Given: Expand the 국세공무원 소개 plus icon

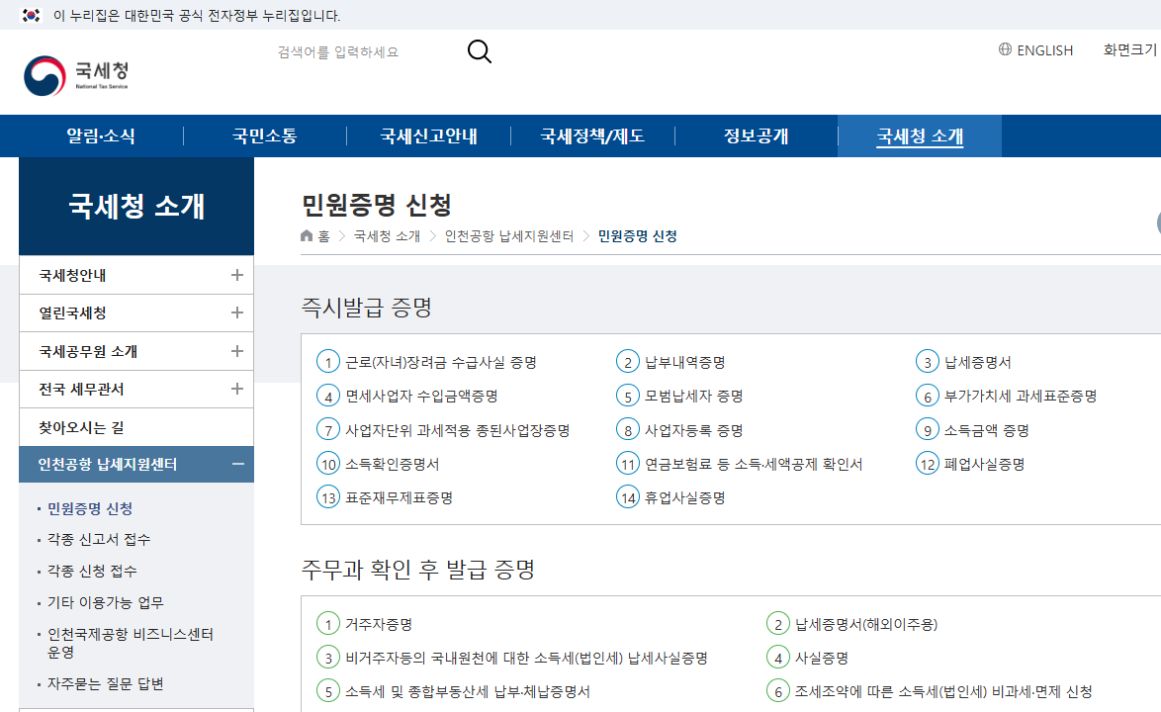Looking at the screenshot, I should [x=237, y=351].
